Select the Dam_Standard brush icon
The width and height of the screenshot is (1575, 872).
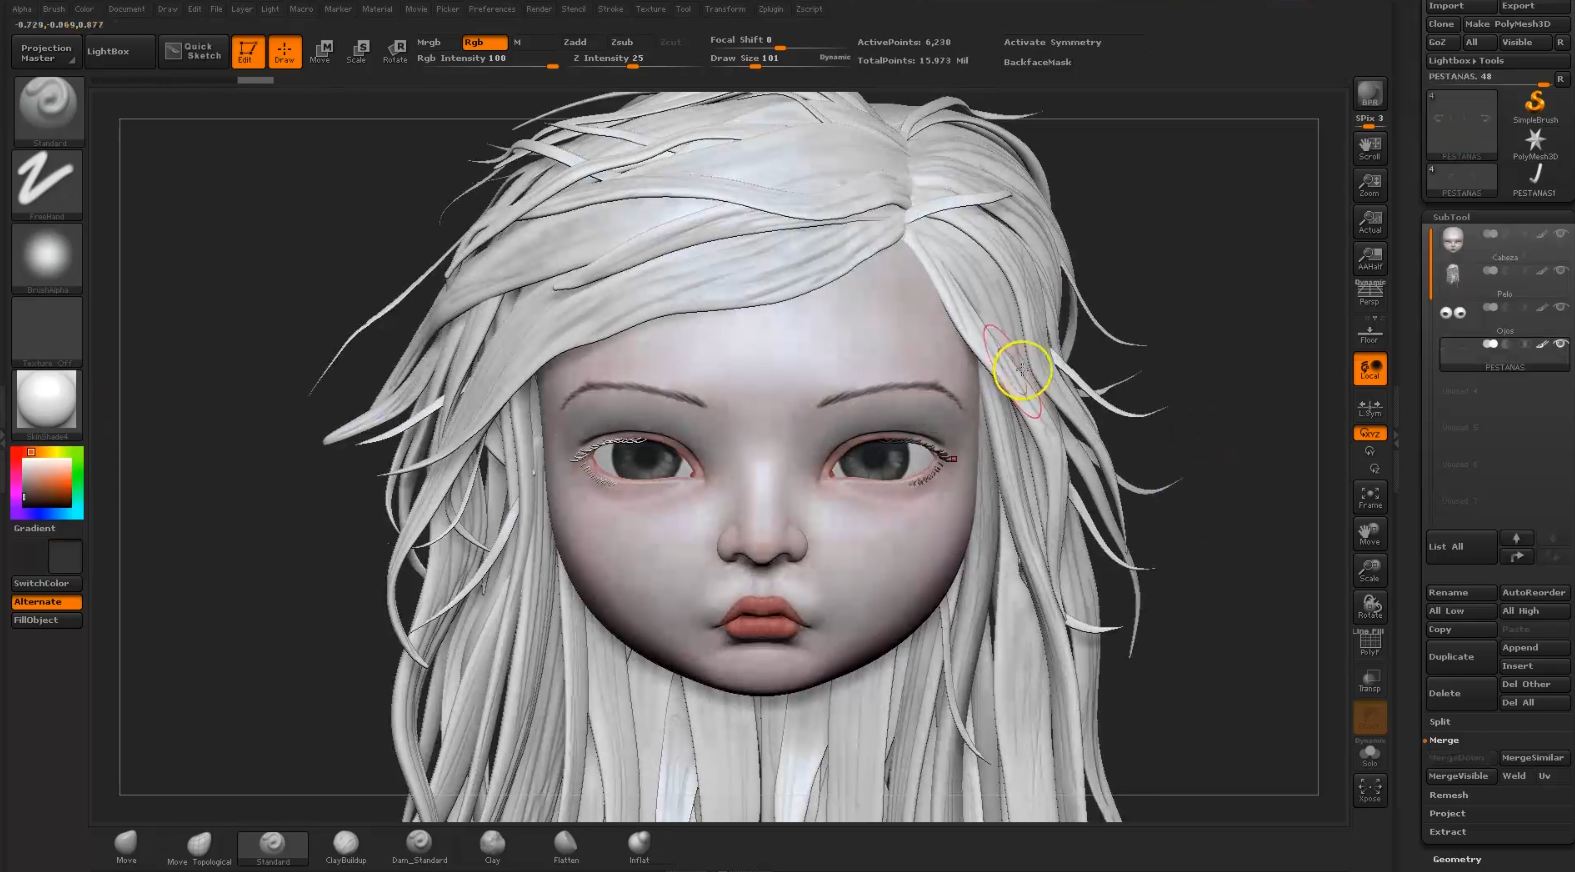tap(419, 846)
